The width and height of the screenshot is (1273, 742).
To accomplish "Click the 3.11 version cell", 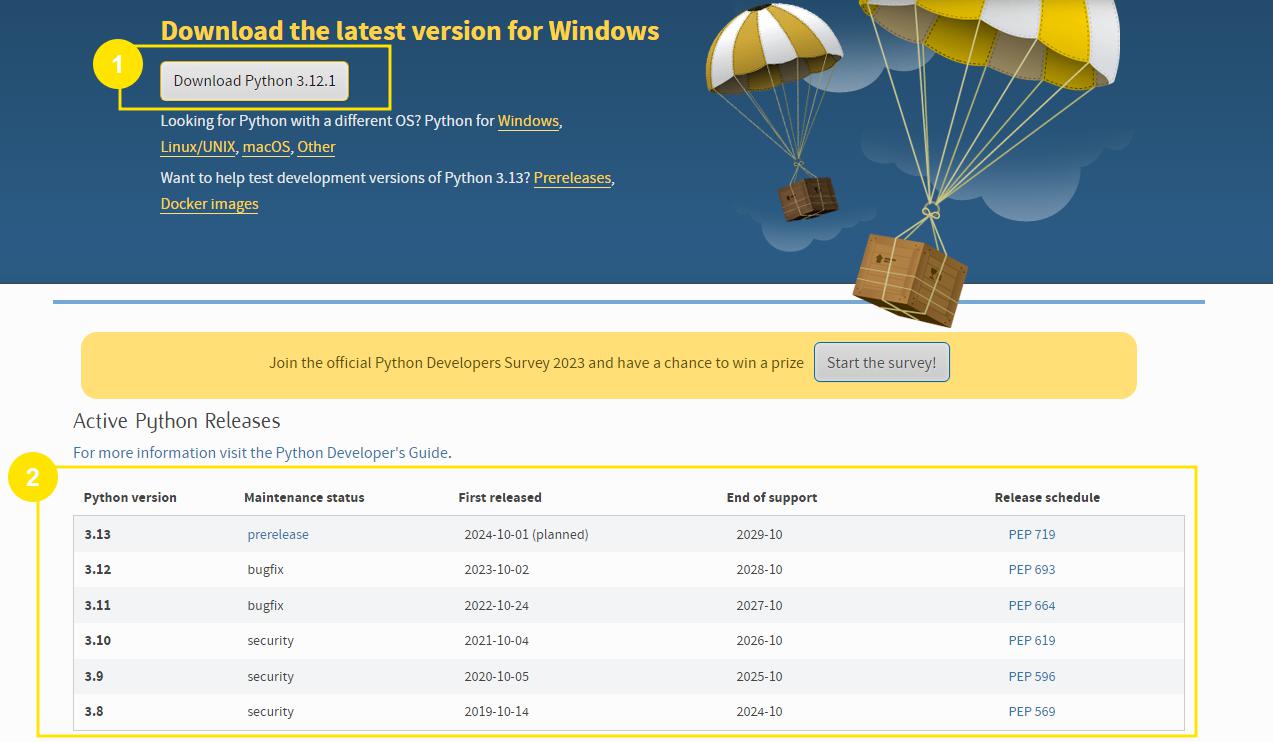I will pyautogui.click(x=98, y=606).
